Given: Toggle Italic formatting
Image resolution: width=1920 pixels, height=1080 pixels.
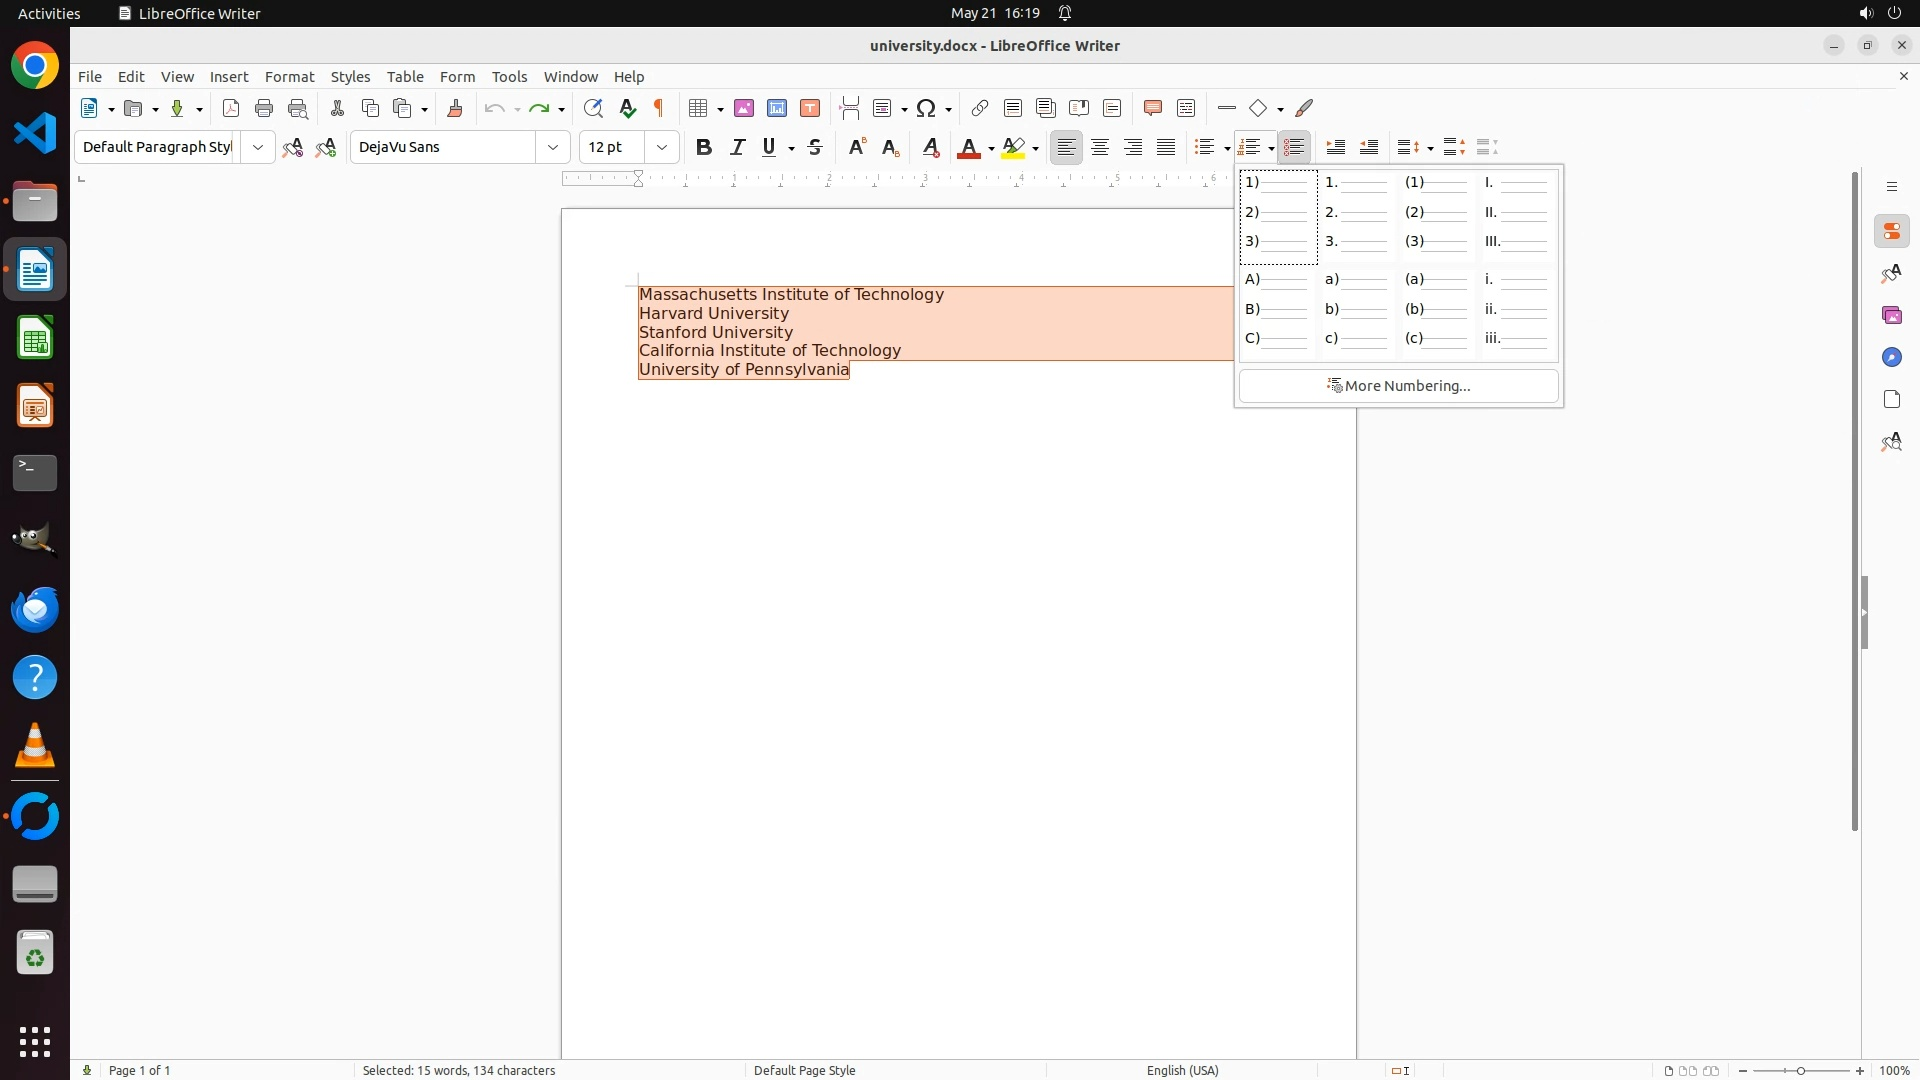Looking at the screenshot, I should point(737,147).
